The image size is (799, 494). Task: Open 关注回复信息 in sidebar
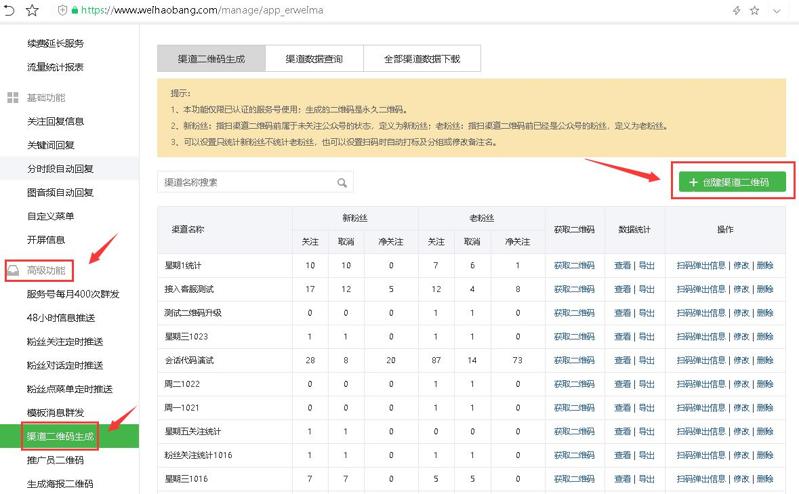(56, 121)
